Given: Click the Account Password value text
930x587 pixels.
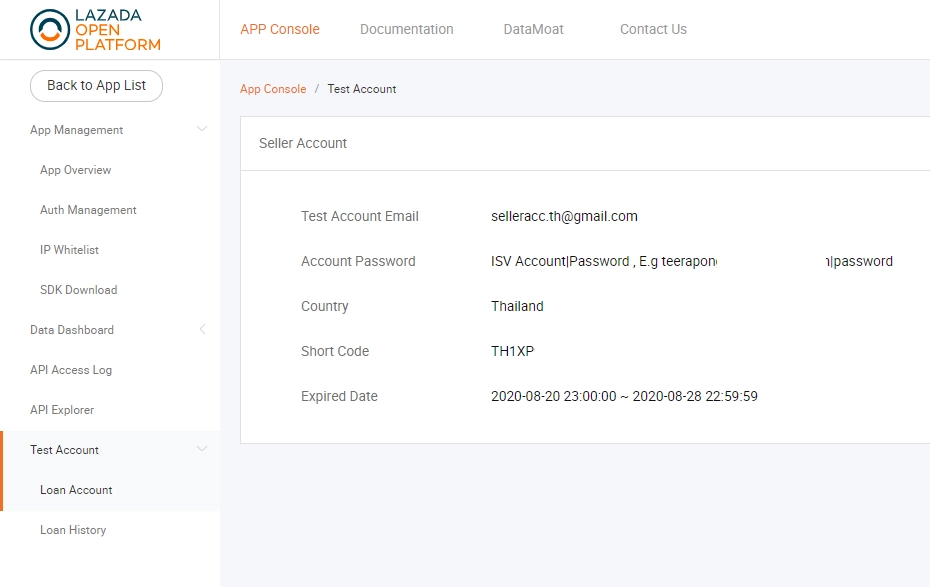Looking at the screenshot, I should (x=692, y=261).
